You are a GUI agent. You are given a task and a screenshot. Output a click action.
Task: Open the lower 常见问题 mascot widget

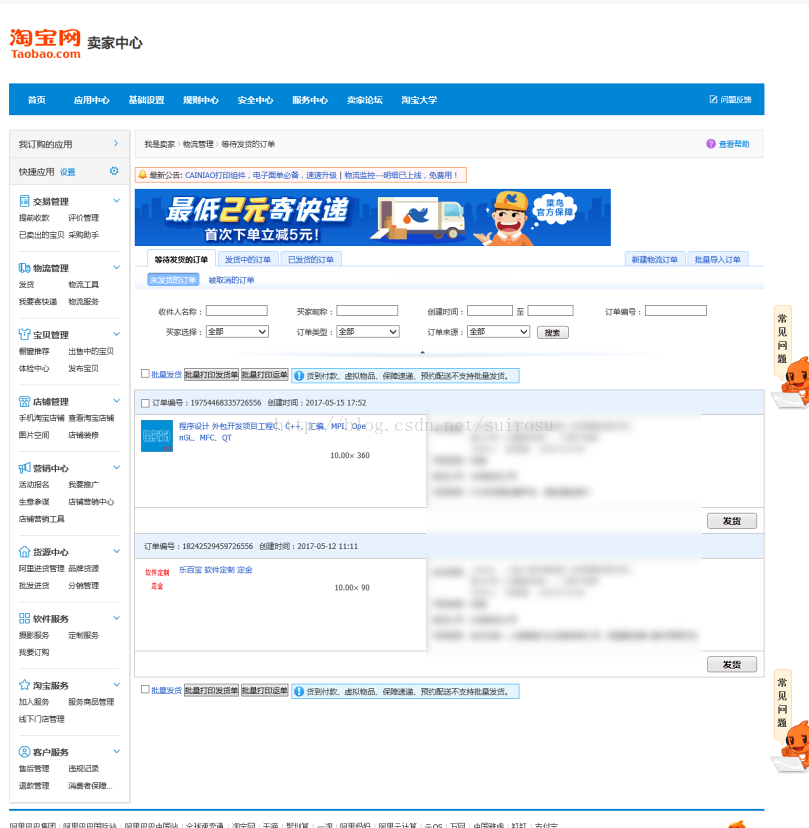click(x=791, y=721)
